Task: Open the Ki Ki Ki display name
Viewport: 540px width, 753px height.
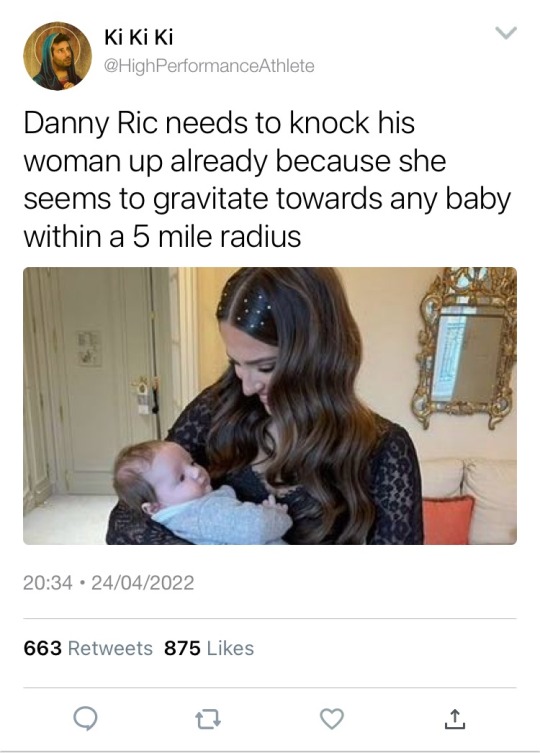Action: (x=138, y=37)
